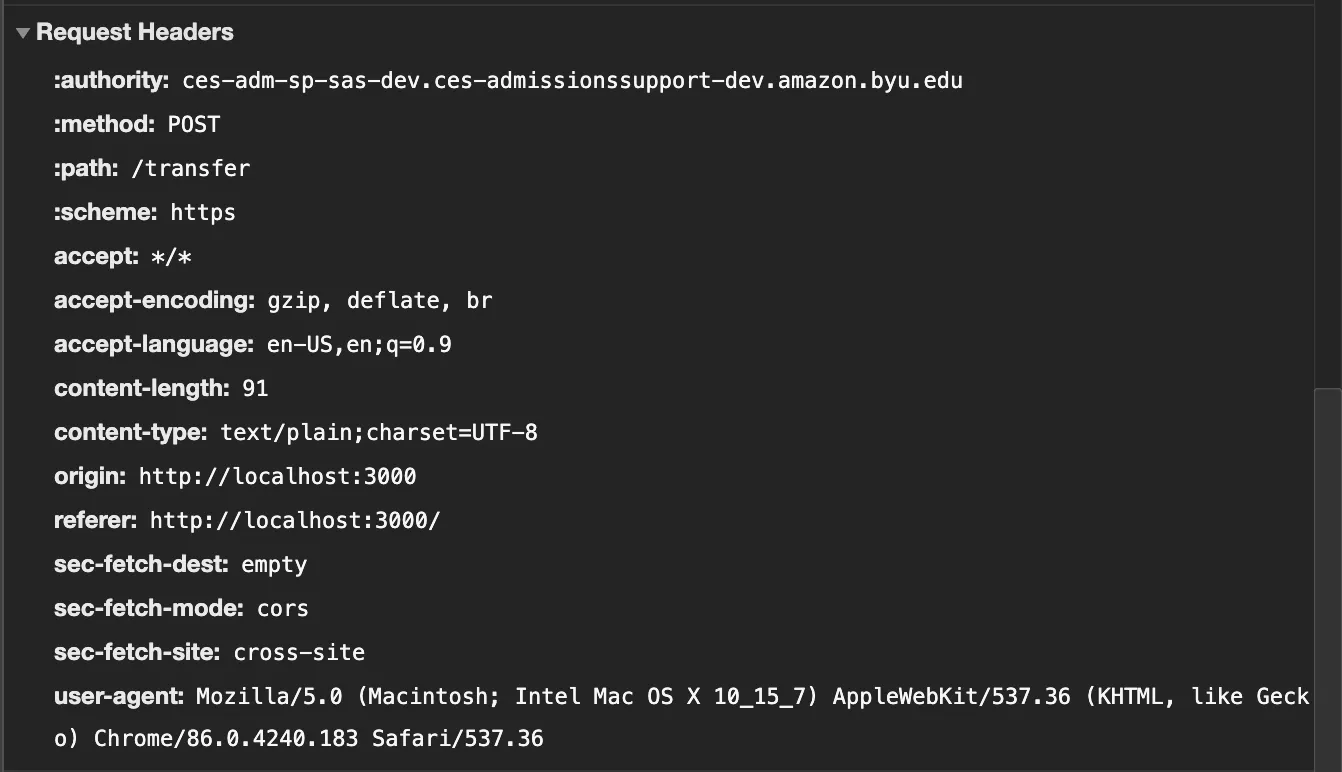Screen dimensions: 1342x772
Task: Click the Request Headers section title
Action: pyautogui.click(x=134, y=32)
